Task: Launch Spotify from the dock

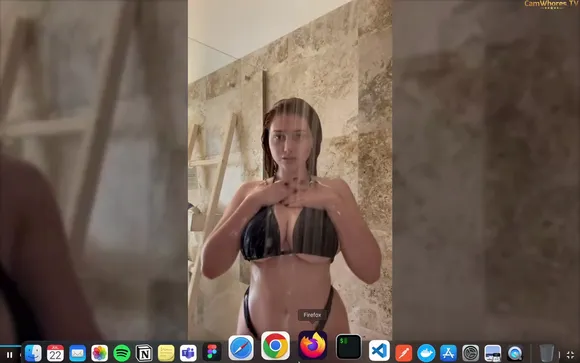Action: pyautogui.click(x=122, y=353)
